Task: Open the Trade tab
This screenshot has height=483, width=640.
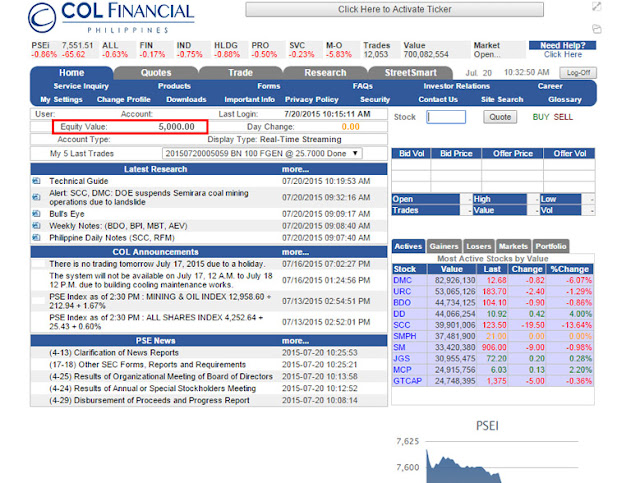Action: [x=240, y=73]
